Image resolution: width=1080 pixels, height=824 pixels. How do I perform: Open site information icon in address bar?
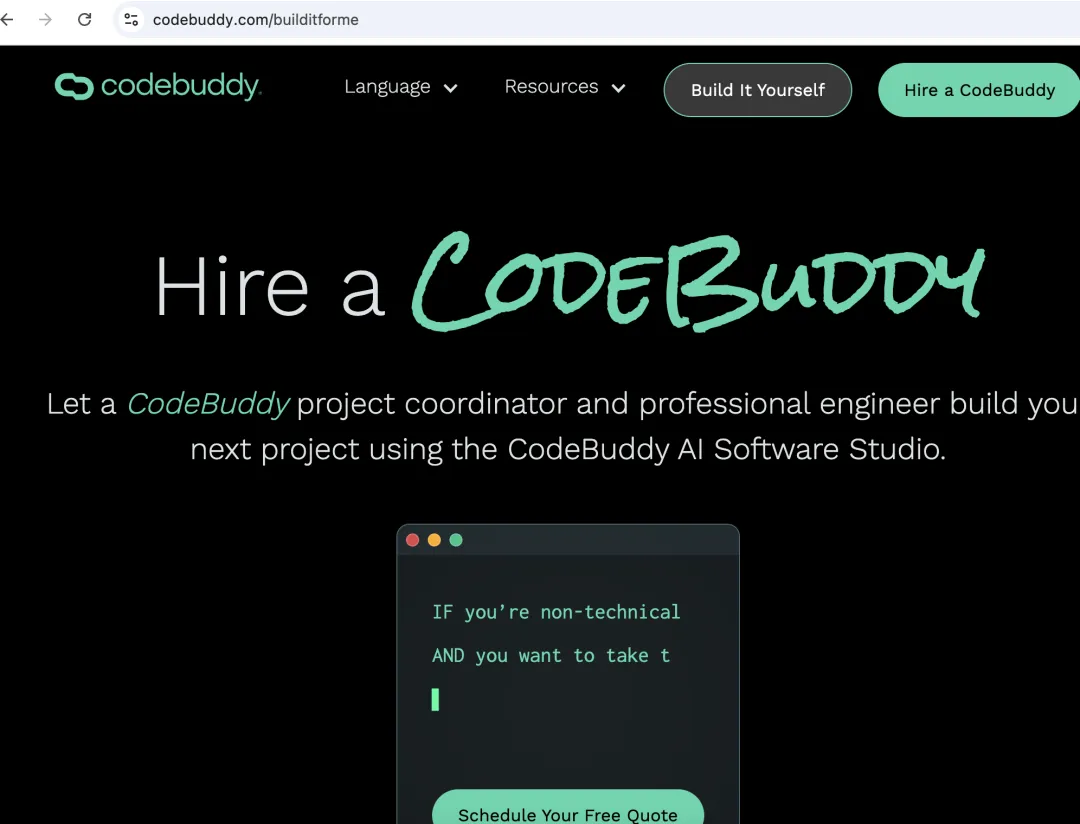tap(131, 19)
